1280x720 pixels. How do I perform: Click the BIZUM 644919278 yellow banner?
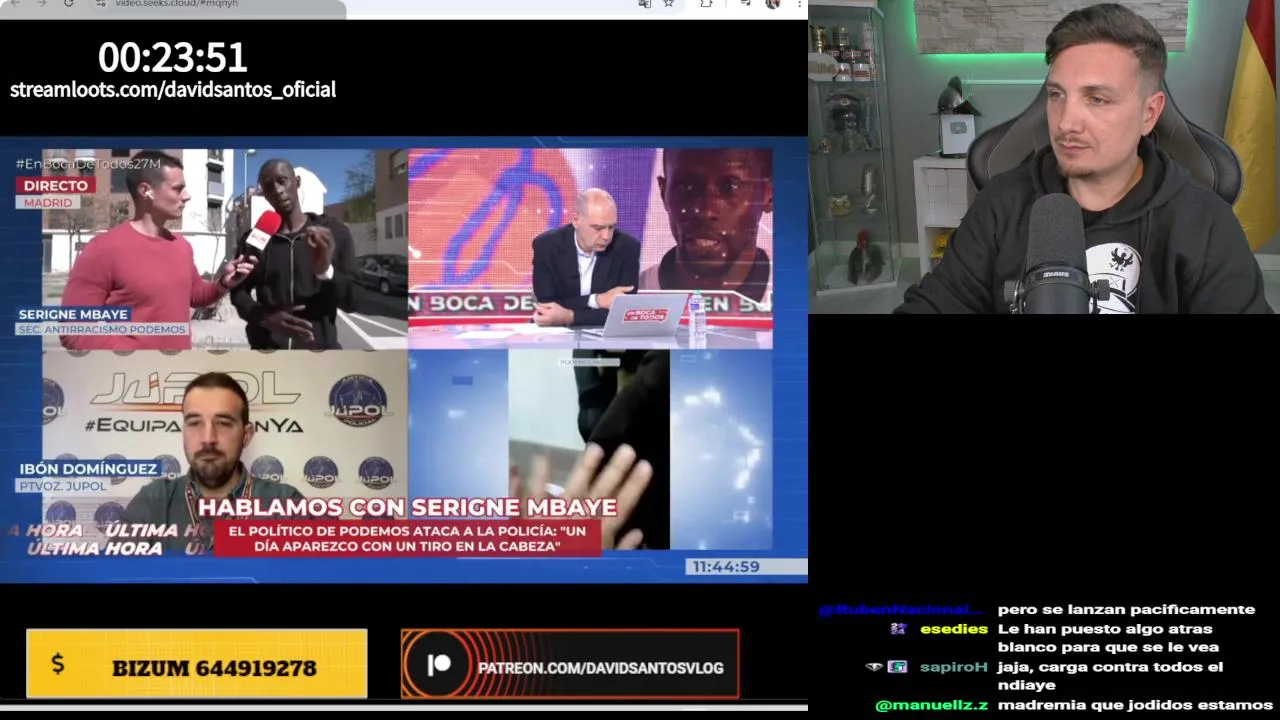[196, 663]
